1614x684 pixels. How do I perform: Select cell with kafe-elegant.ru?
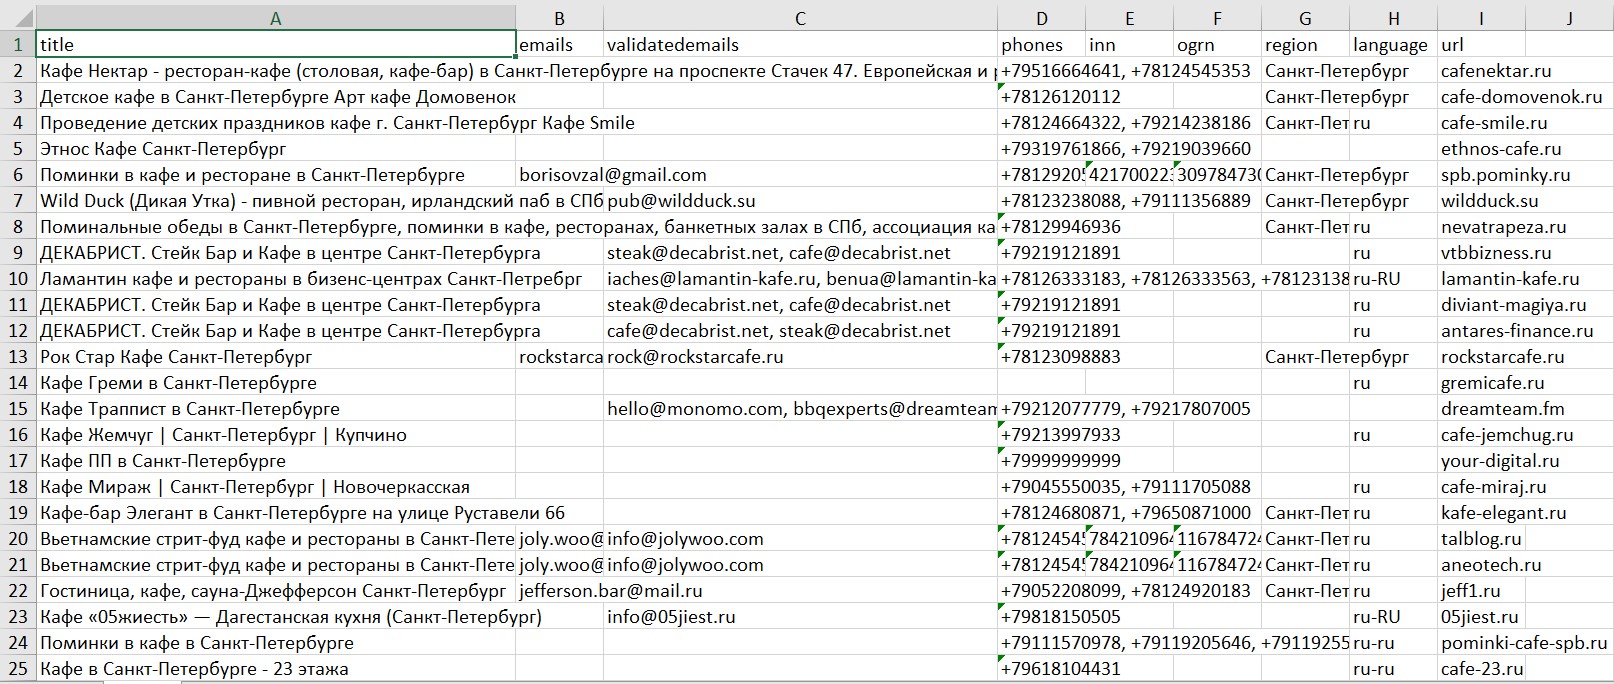(1481, 512)
